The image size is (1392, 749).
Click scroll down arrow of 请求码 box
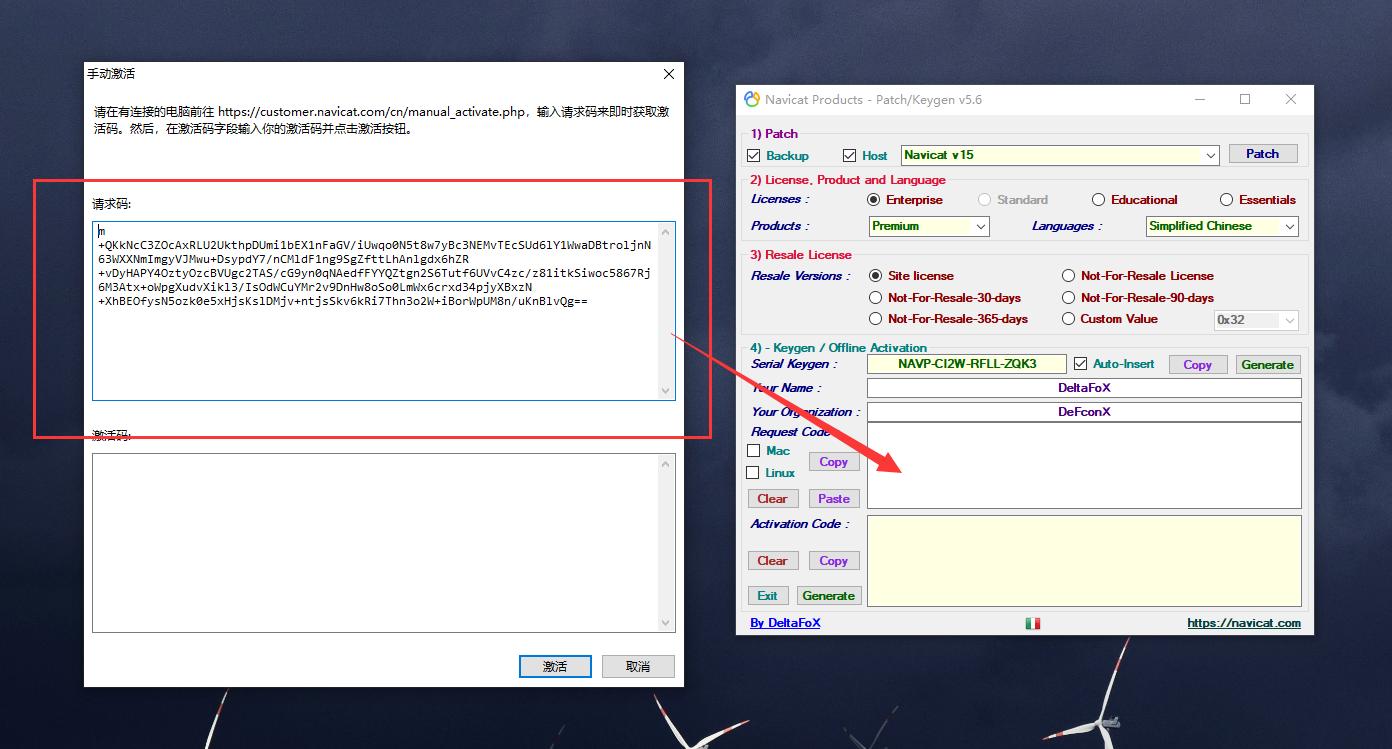(x=667, y=391)
